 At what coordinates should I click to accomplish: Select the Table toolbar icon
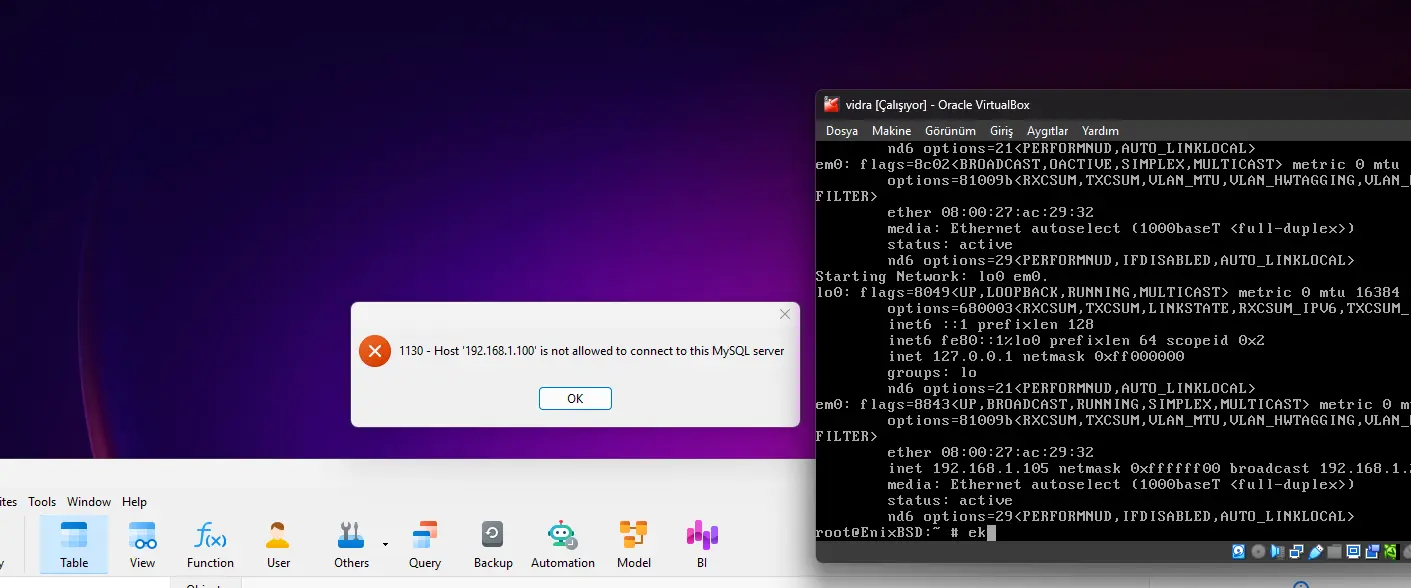[74, 544]
